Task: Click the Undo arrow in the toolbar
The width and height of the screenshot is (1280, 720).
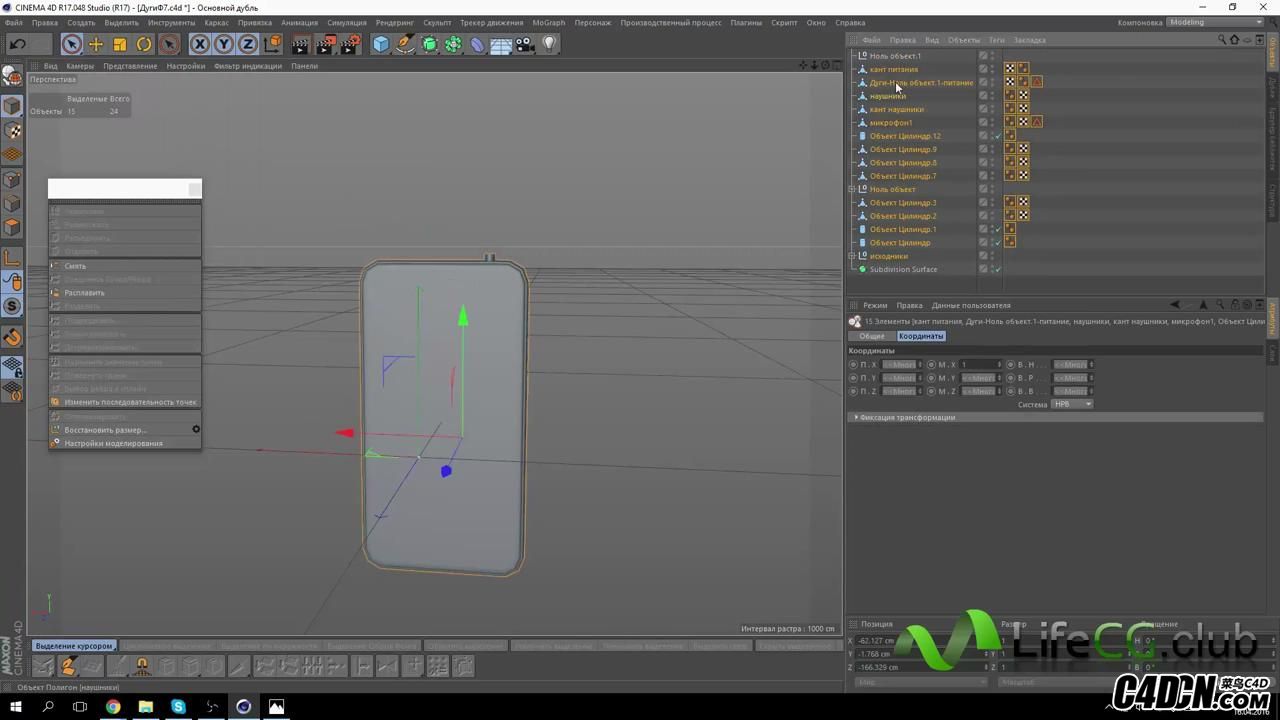Action: [17, 44]
